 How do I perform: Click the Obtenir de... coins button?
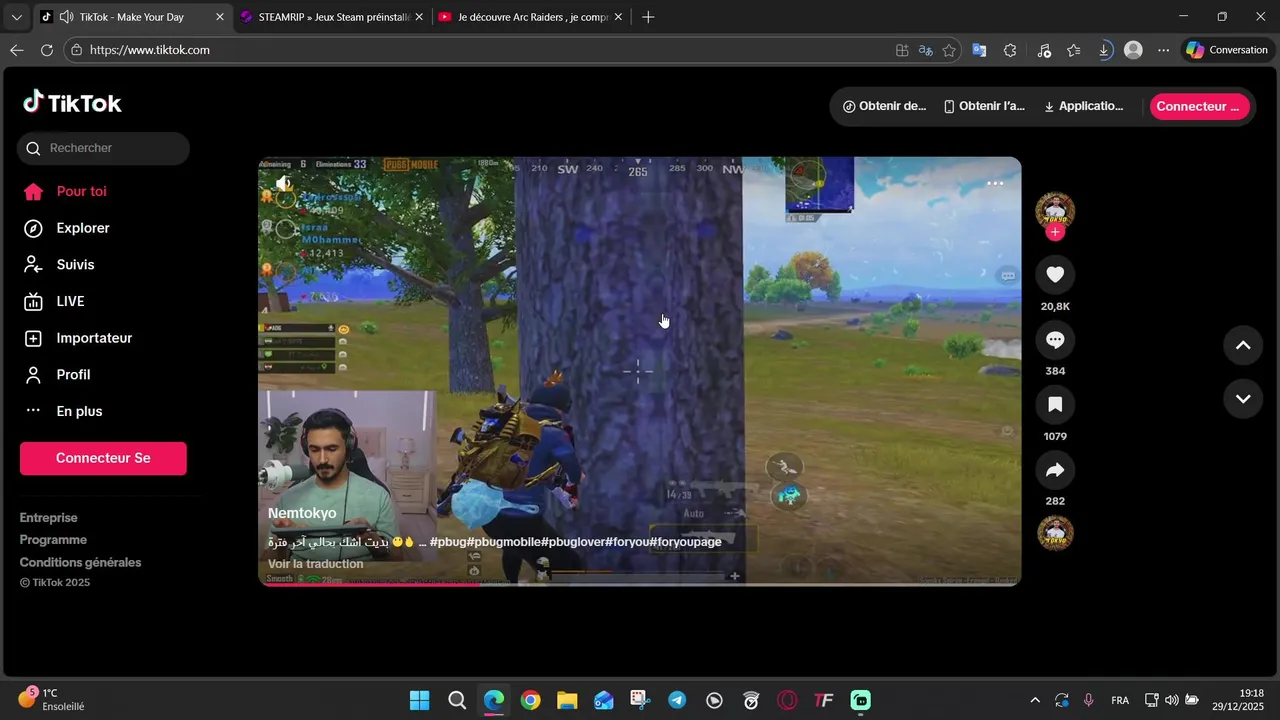(884, 106)
